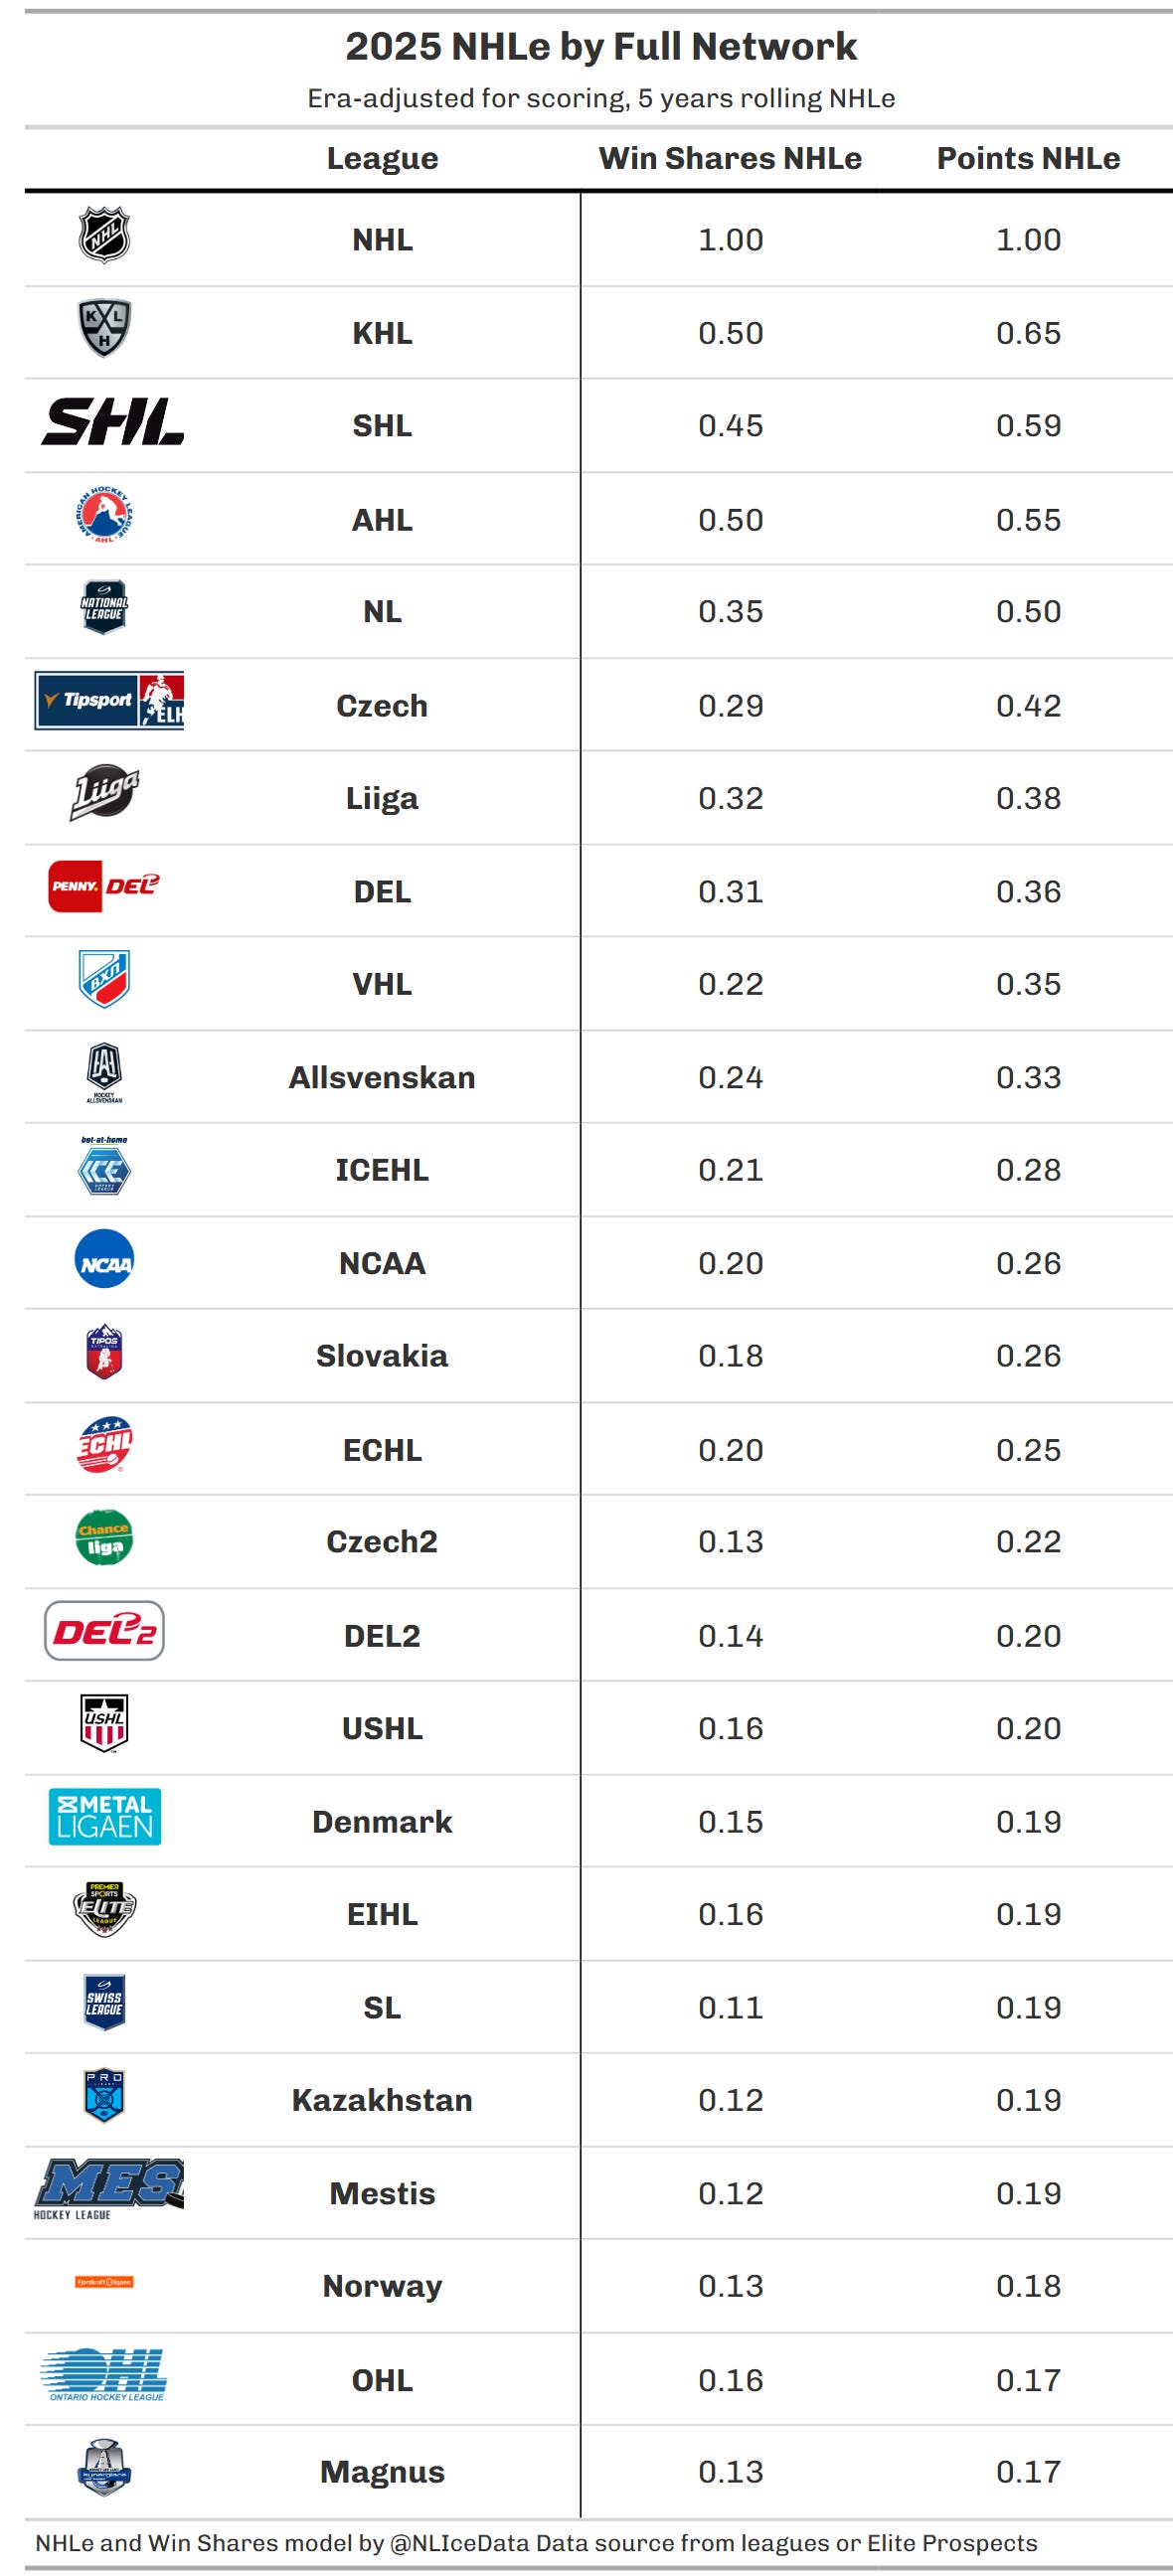Select the Metal Ligaen logo
Viewport: 1173px width, 2576px height.
point(104,1816)
